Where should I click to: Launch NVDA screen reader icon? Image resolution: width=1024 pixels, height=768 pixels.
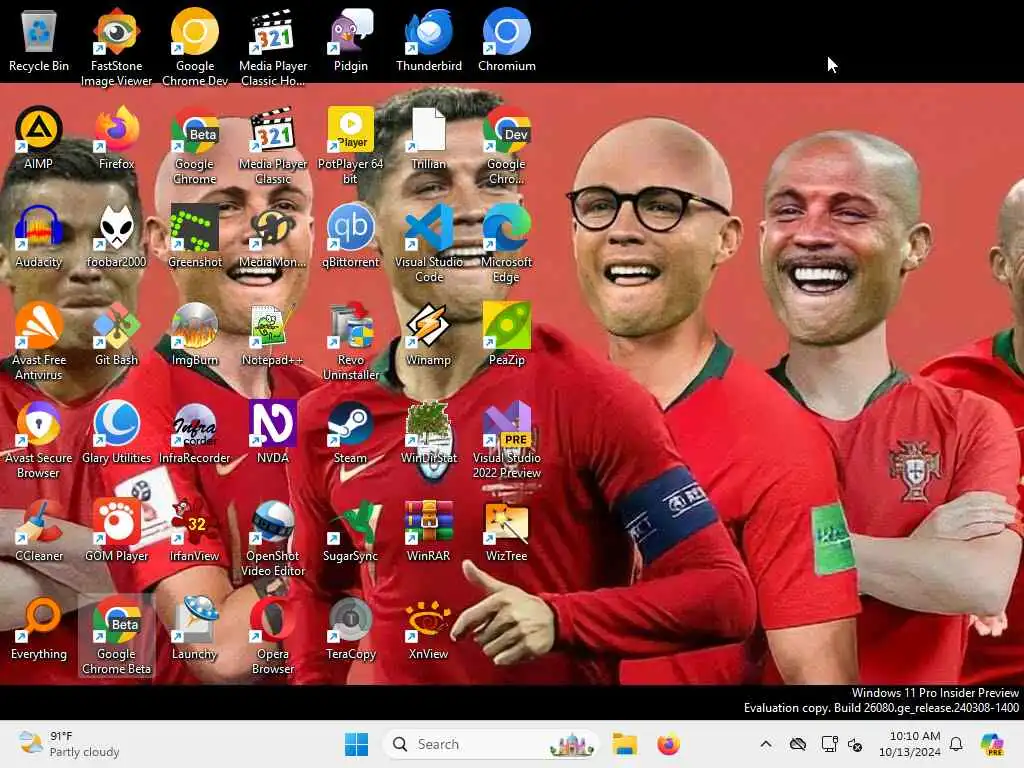click(273, 432)
